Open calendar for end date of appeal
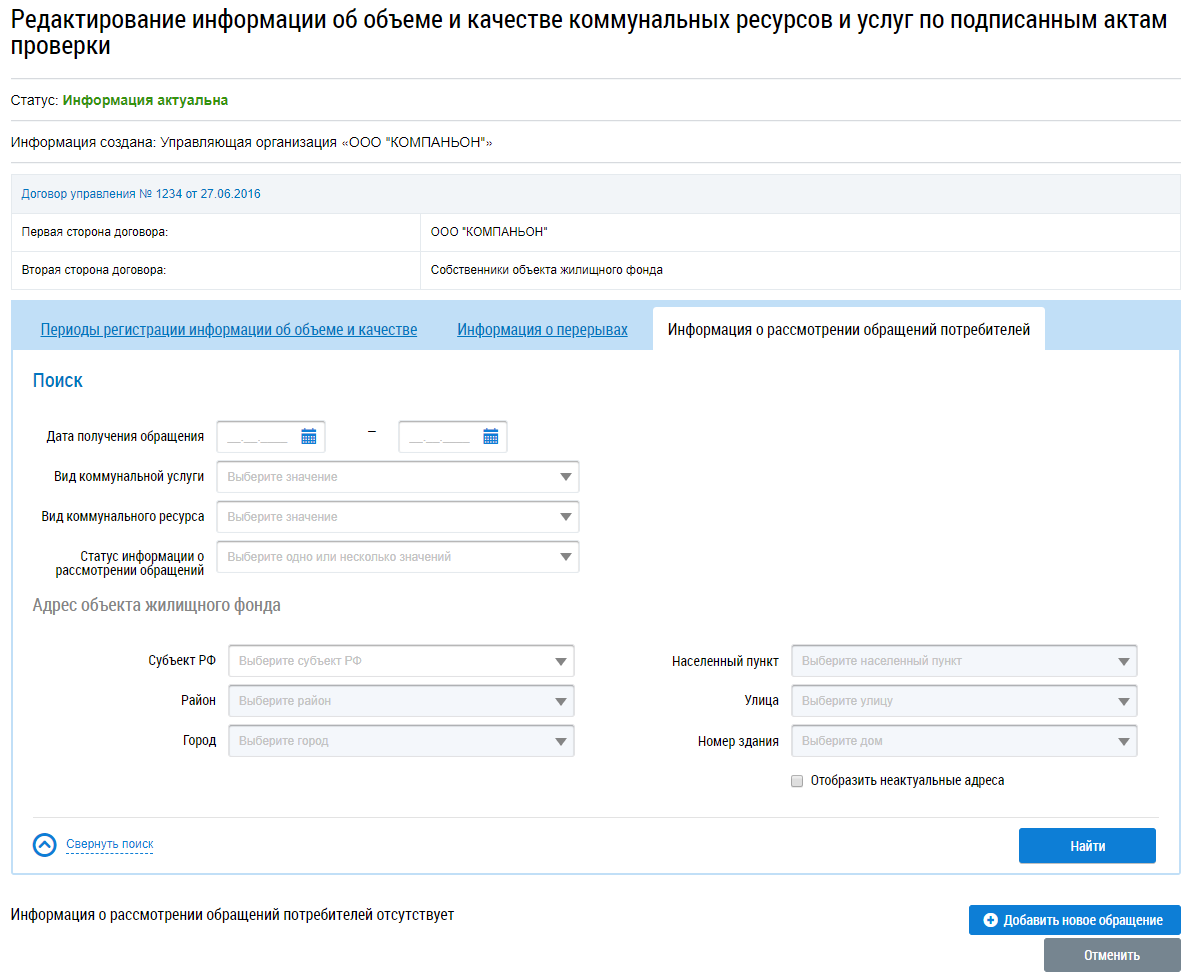Screen dimensions: 1198x978 pyautogui.click(x=491, y=436)
